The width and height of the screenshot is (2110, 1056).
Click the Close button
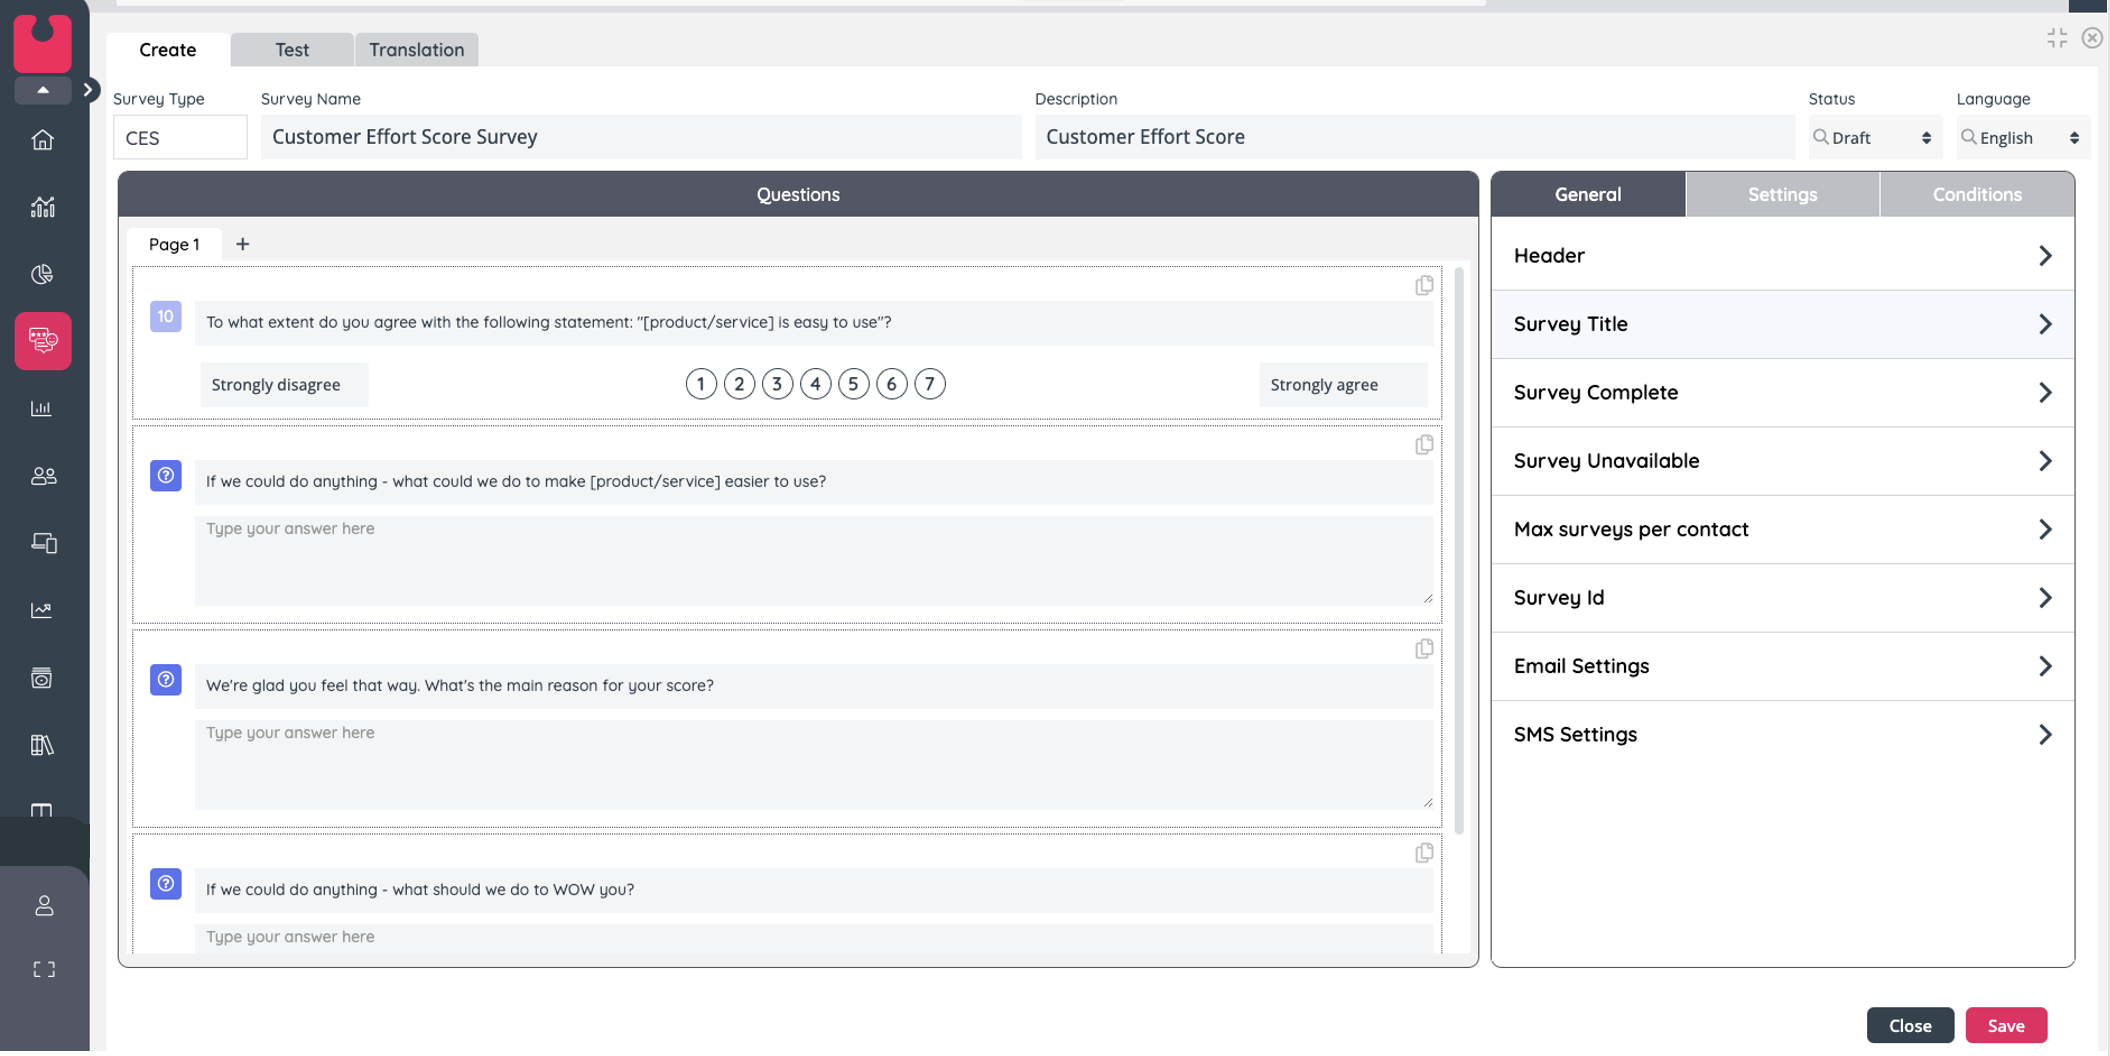point(1909,1026)
